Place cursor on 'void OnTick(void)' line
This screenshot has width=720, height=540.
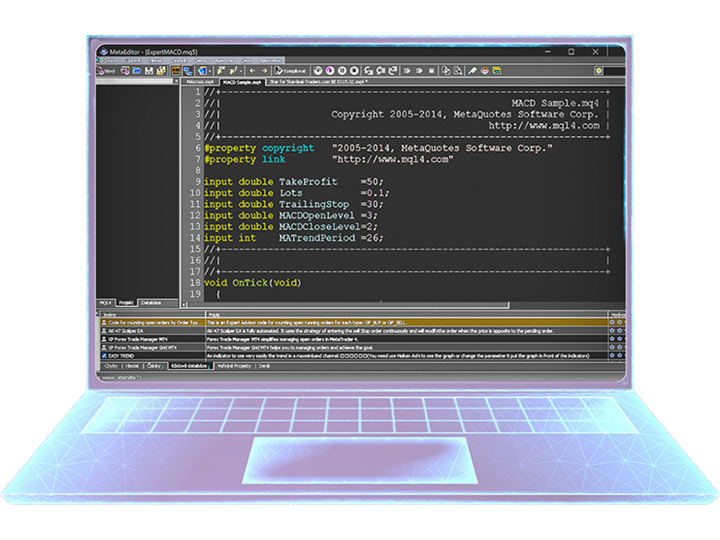click(253, 283)
